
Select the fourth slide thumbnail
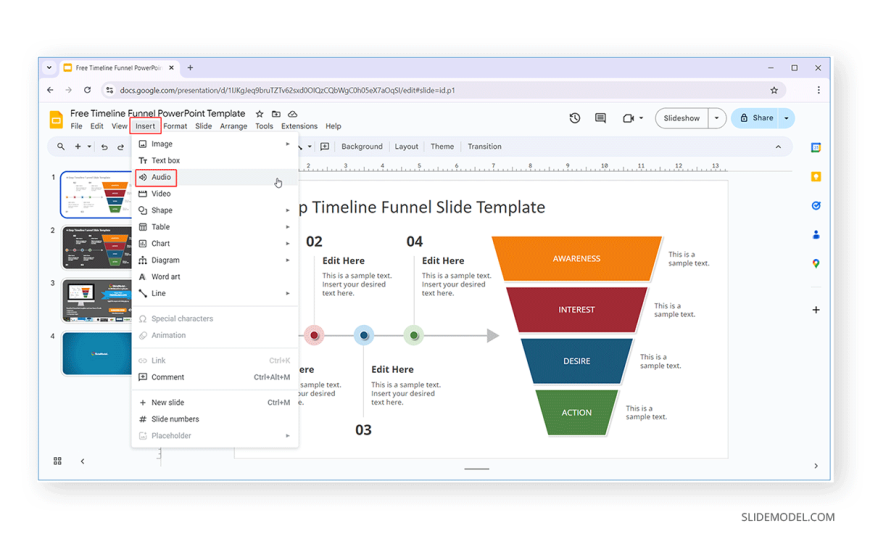pyautogui.click(x=96, y=353)
